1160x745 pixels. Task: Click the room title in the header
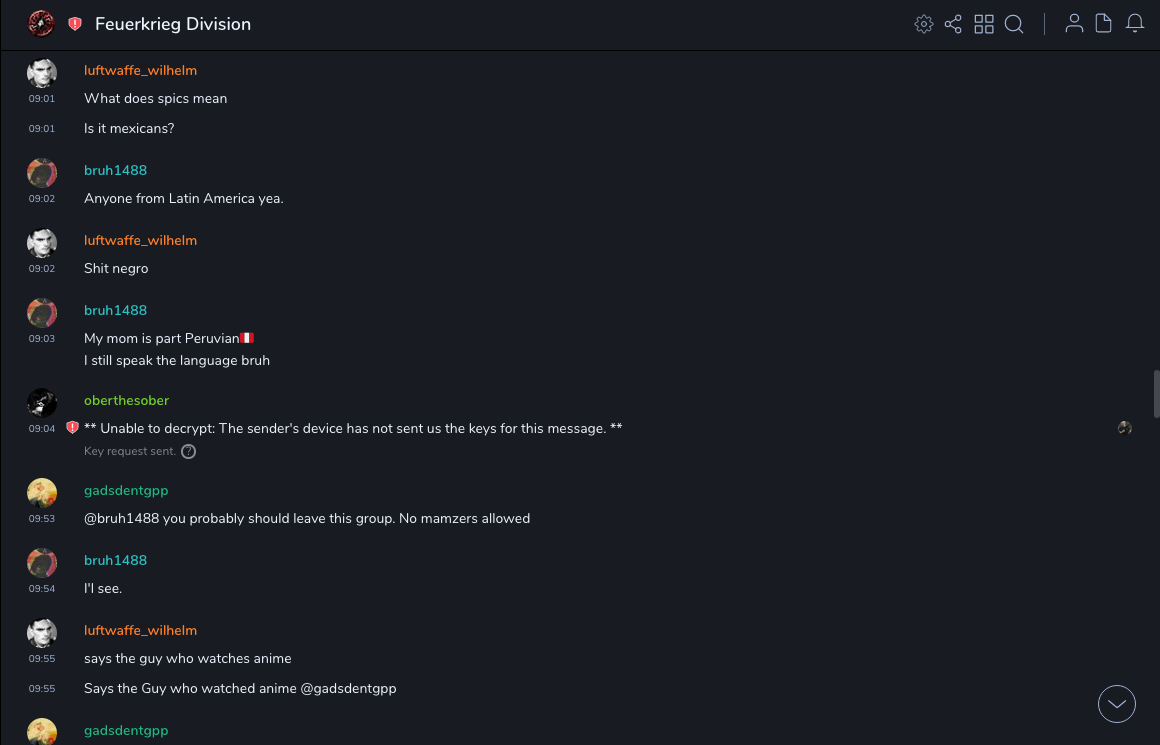173,24
